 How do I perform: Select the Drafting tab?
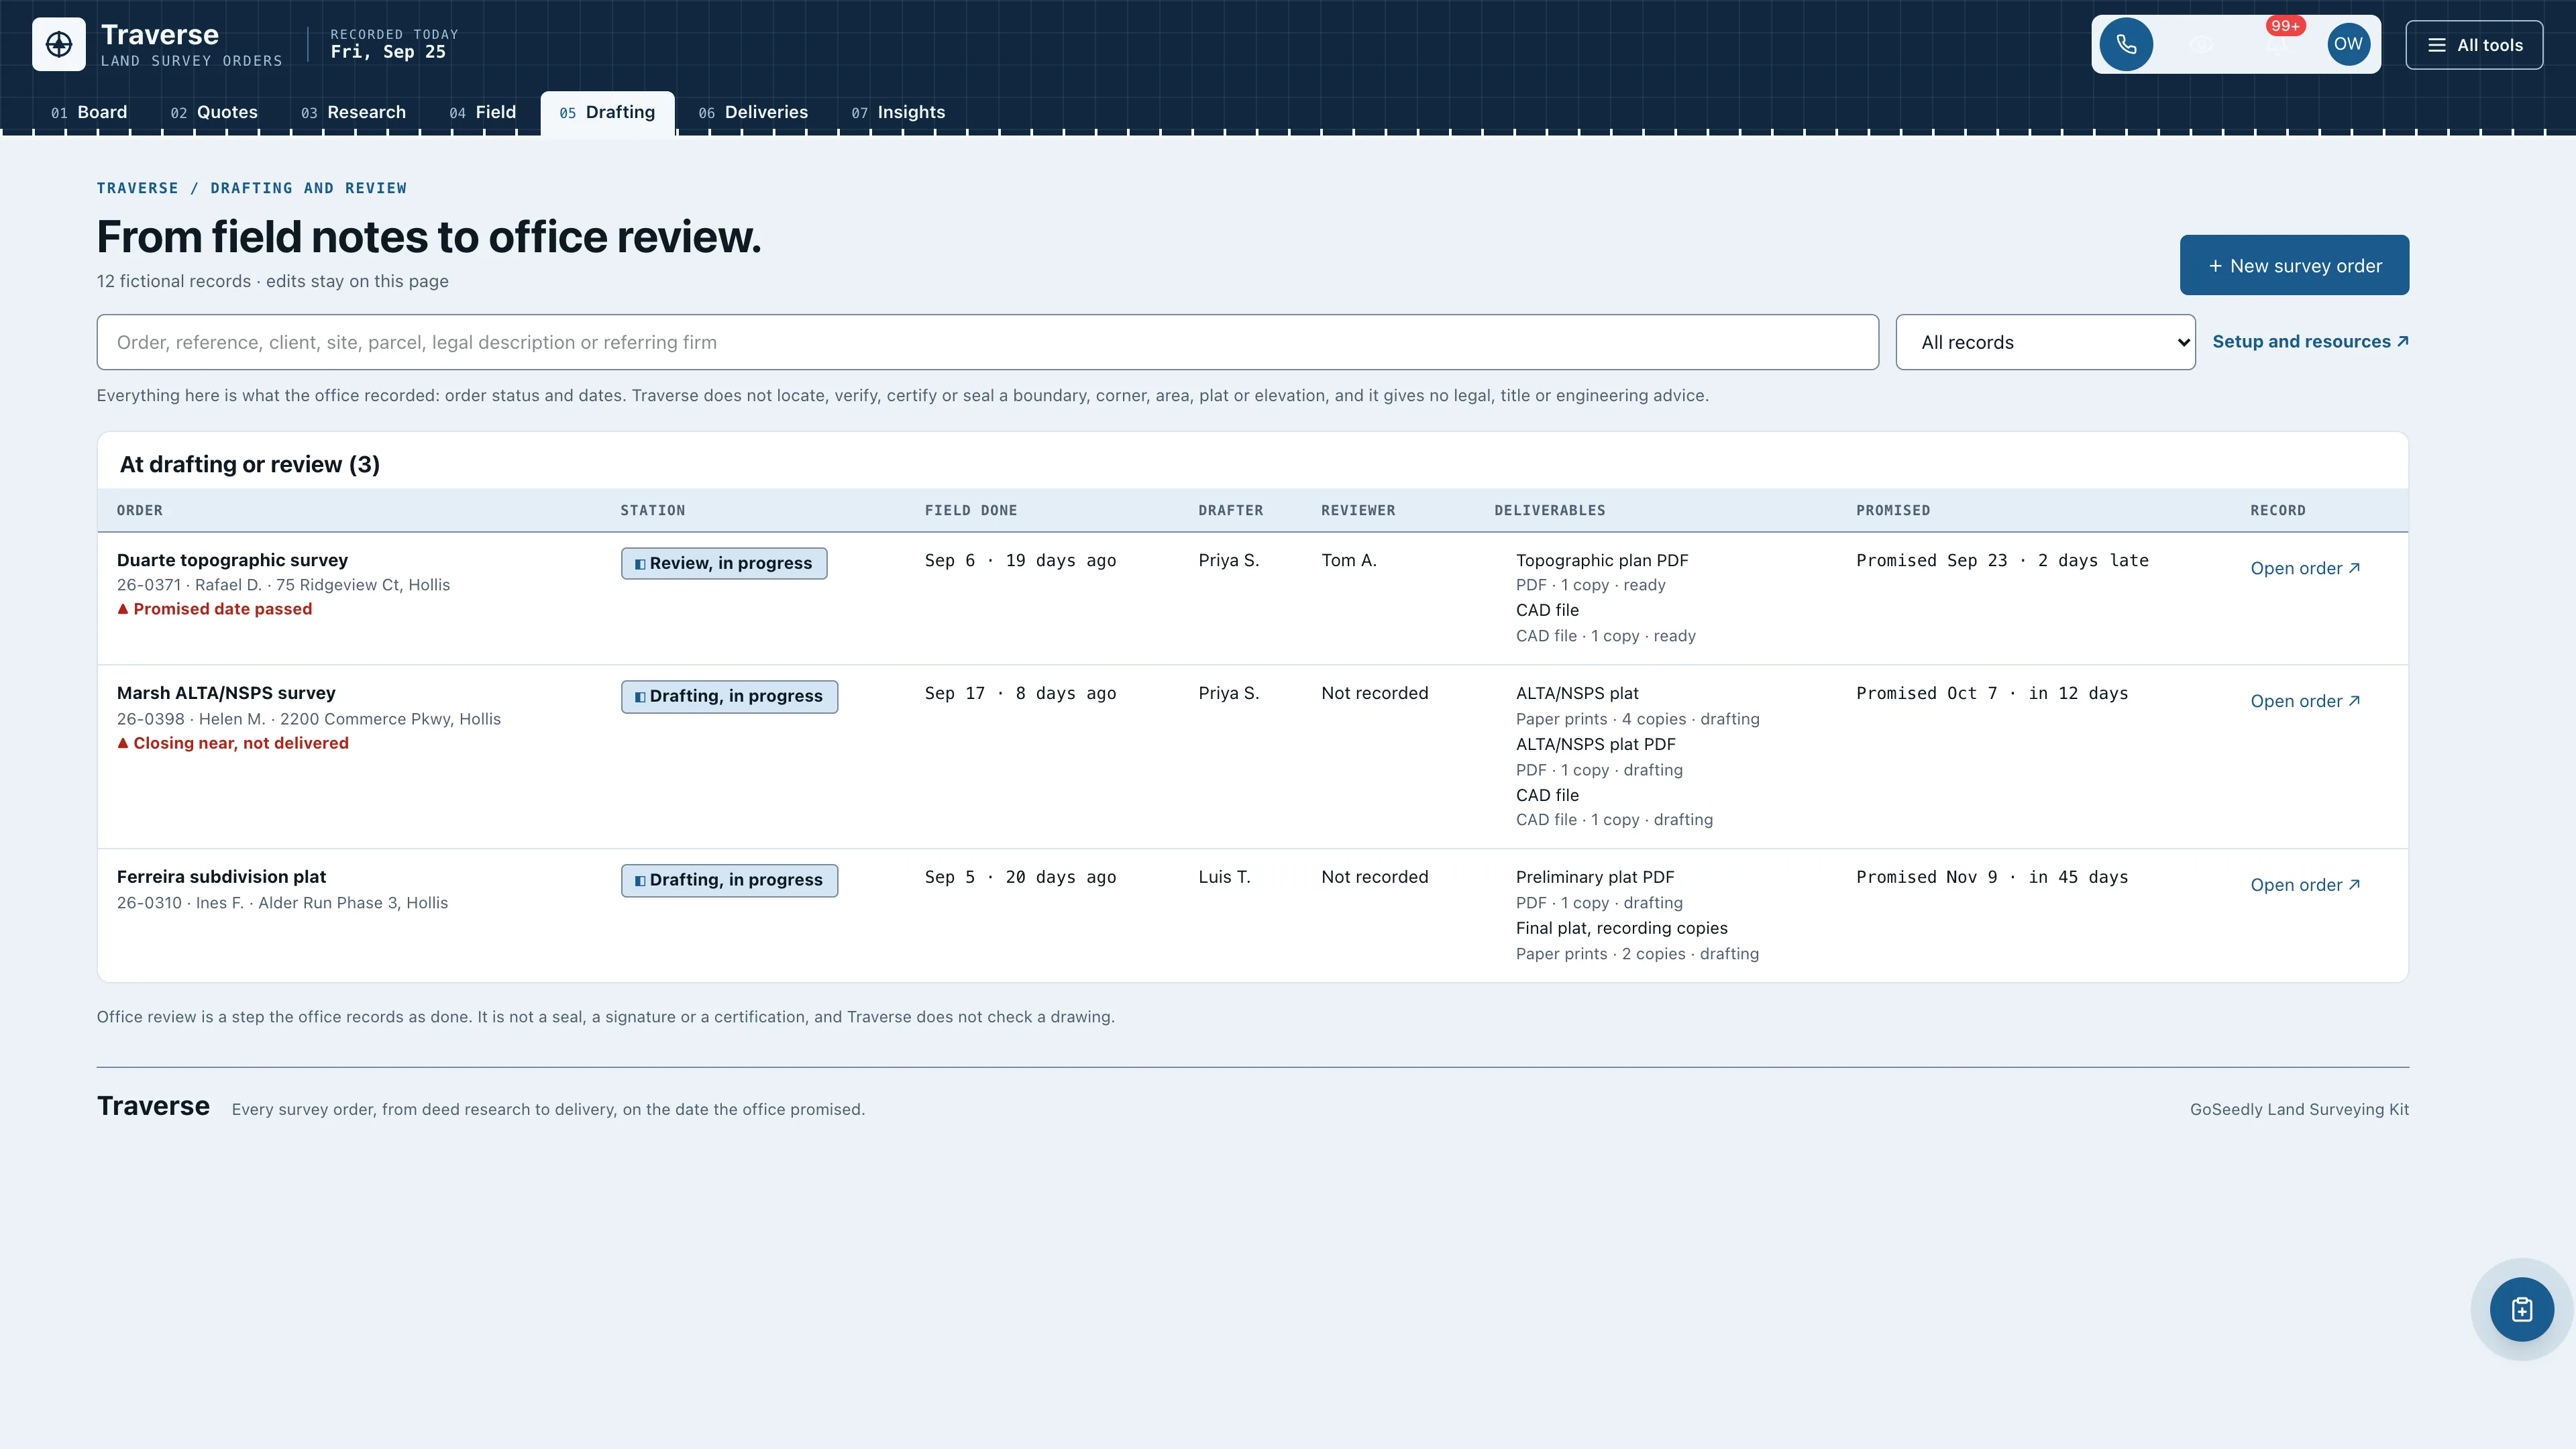[607, 112]
